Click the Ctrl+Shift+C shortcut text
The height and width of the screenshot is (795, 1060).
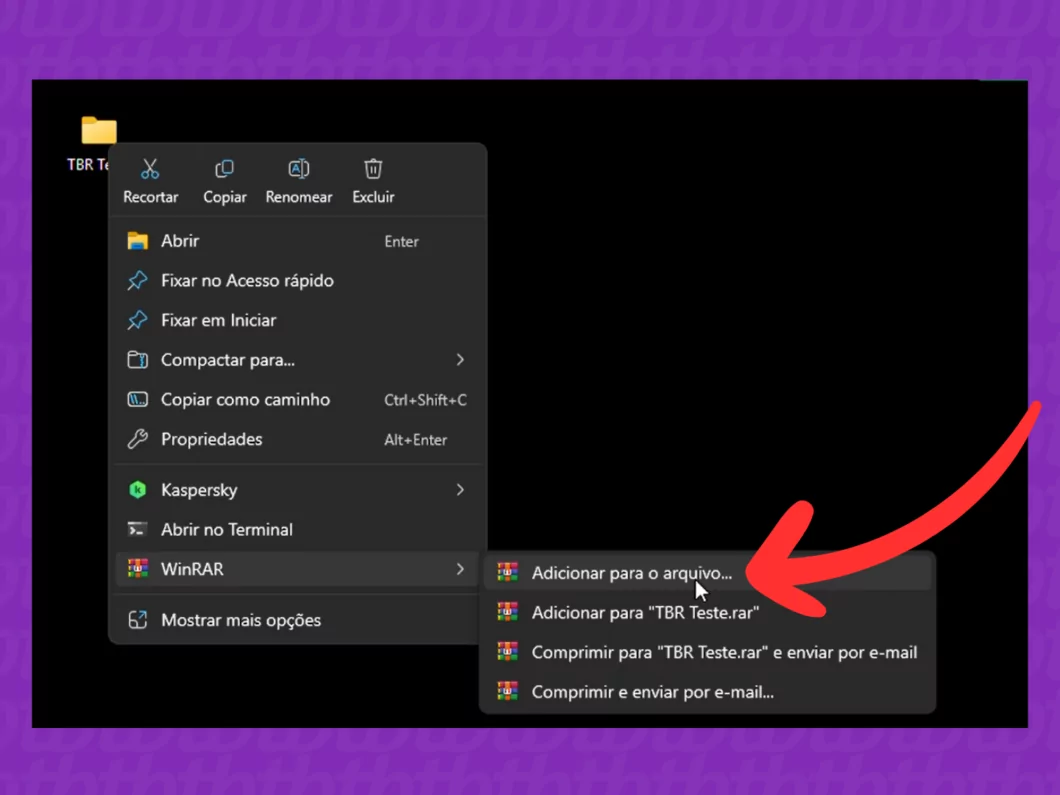pyautogui.click(x=425, y=400)
